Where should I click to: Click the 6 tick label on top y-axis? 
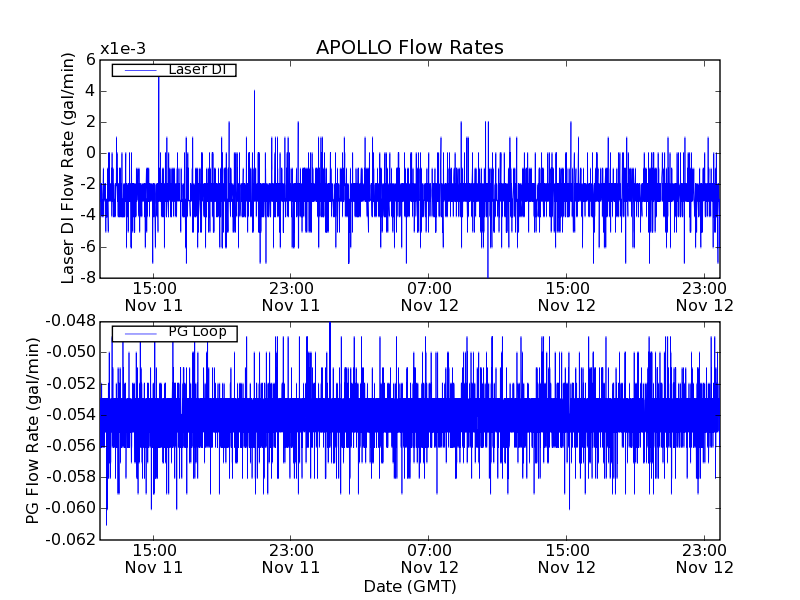90,59
